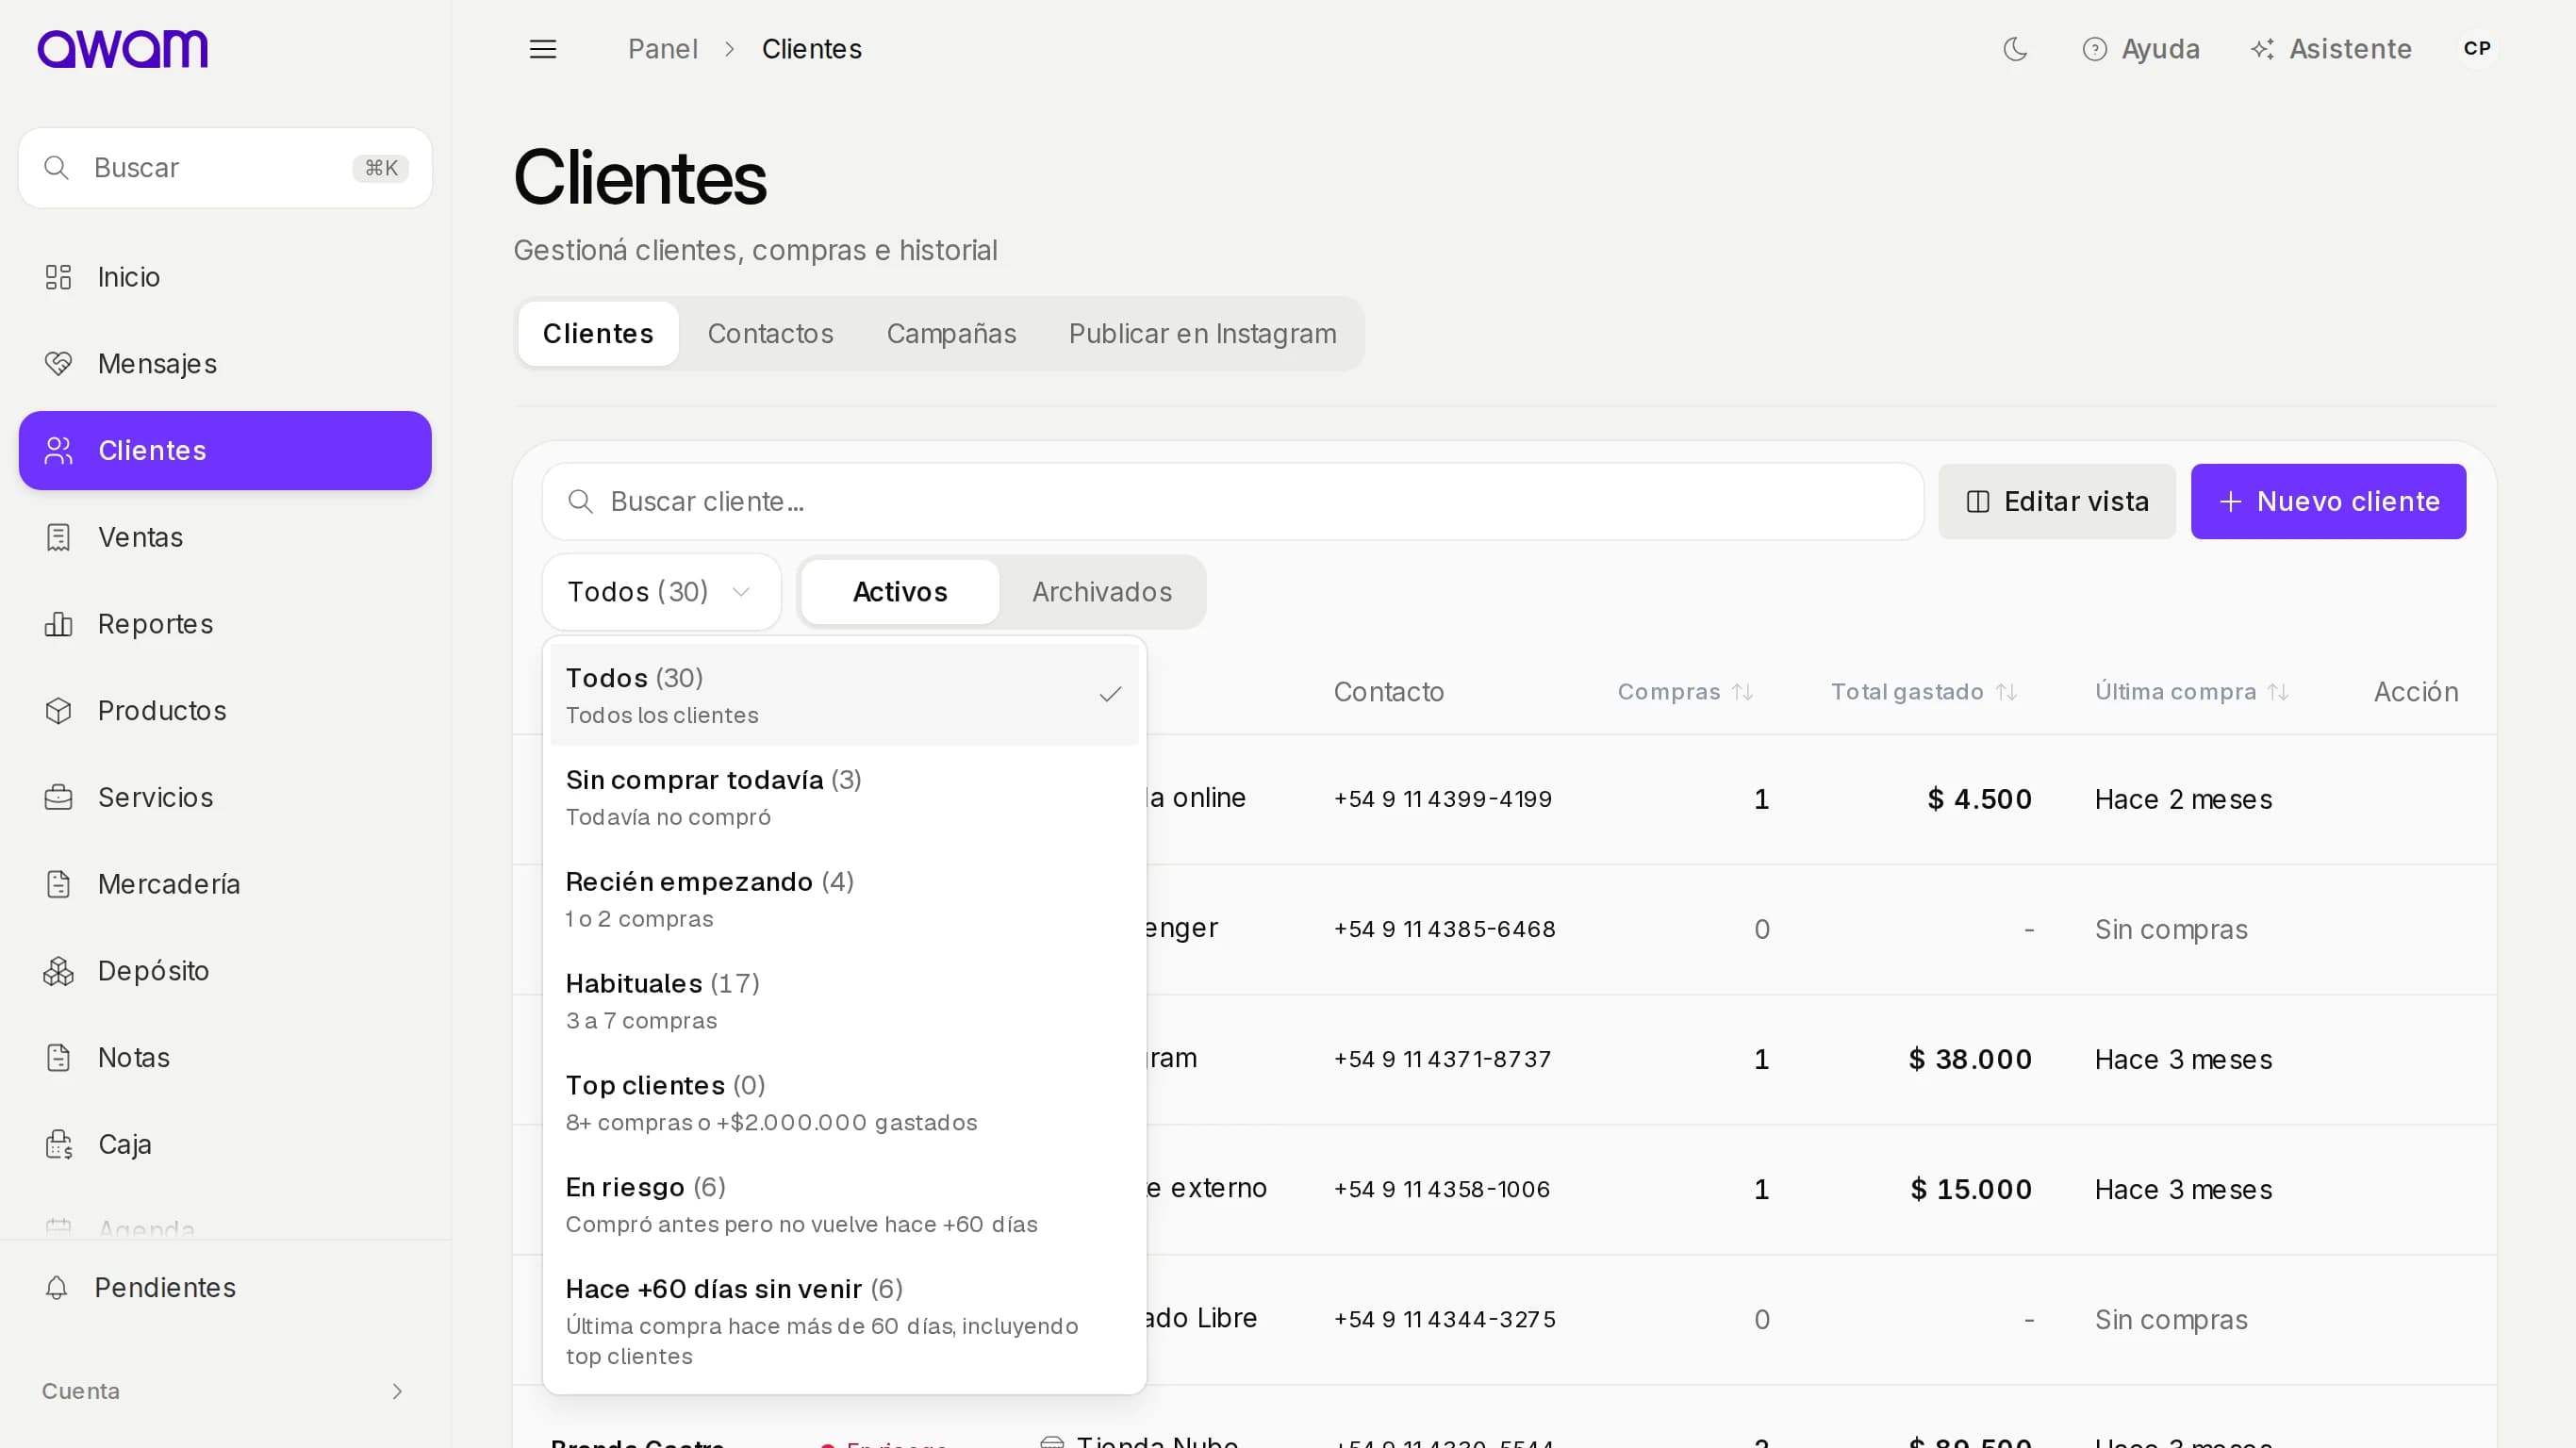
Task: Sort by Total gastado column arrows
Action: click(2007, 692)
